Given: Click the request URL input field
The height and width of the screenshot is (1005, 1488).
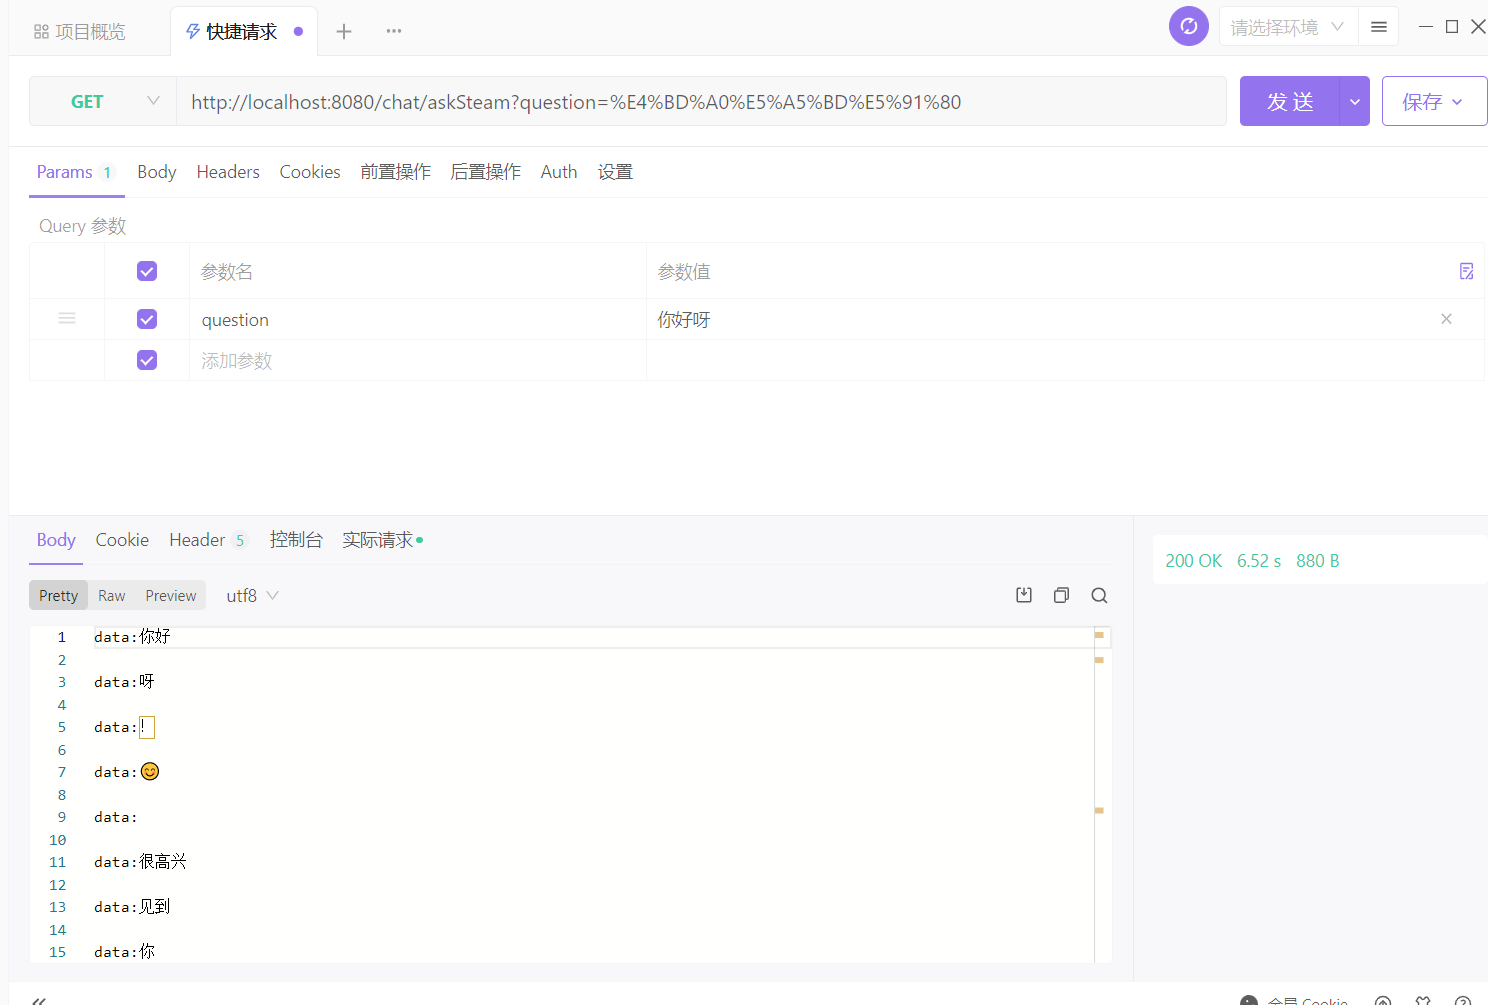Looking at the screenshot, I should click(701, 101).
